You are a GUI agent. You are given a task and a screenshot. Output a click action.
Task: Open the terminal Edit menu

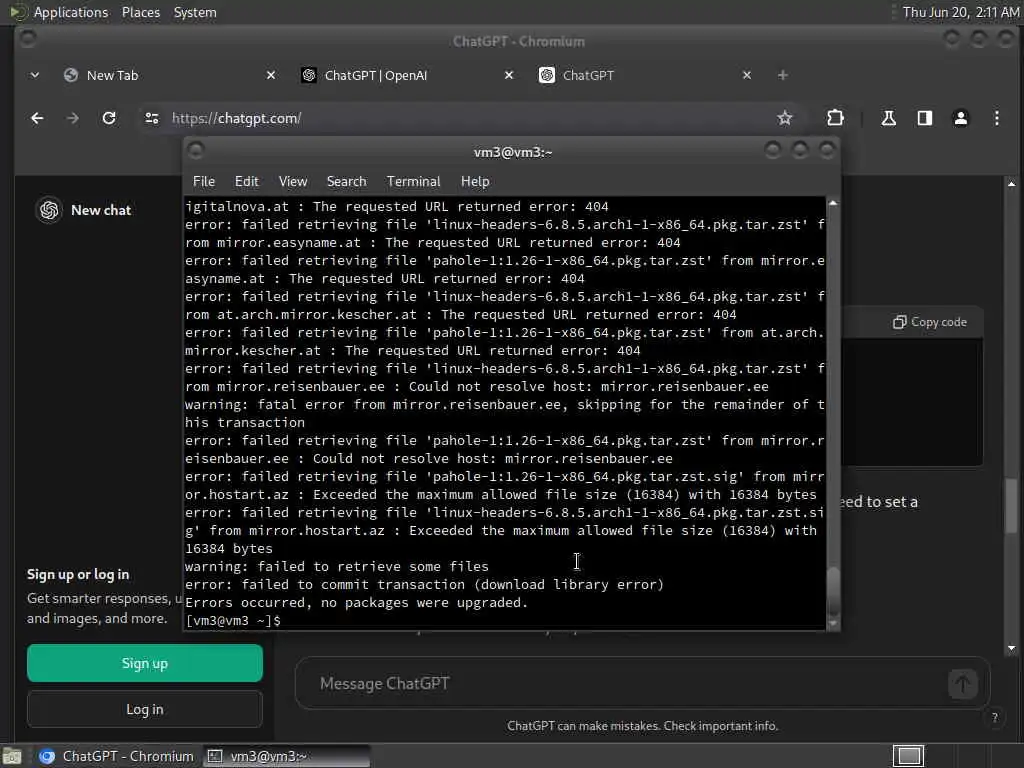[x=247, y=182]
